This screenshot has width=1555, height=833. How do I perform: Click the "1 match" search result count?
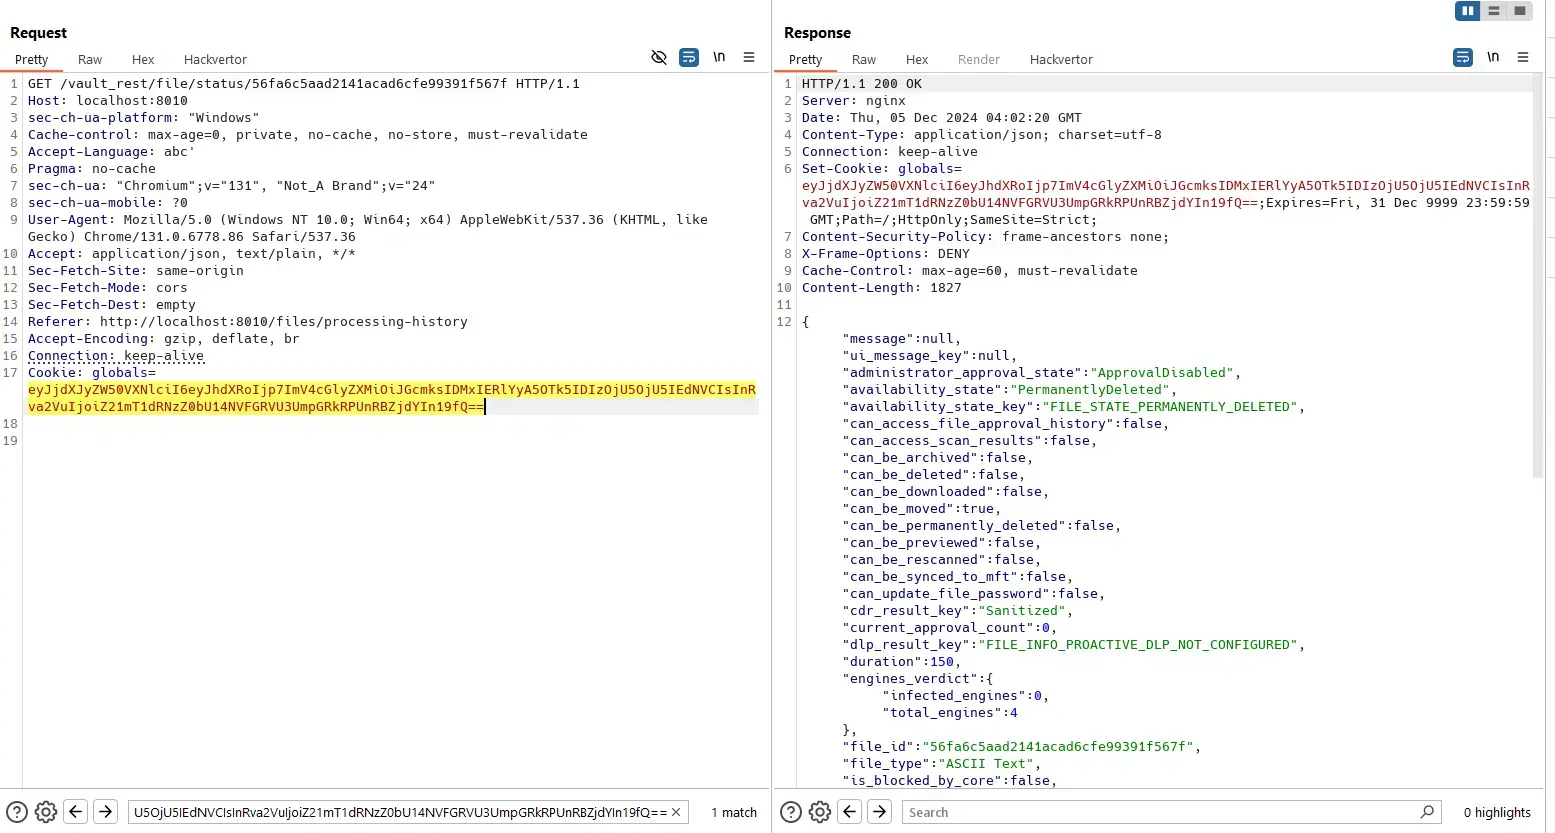pyautogui.click(x=734, y=812)
